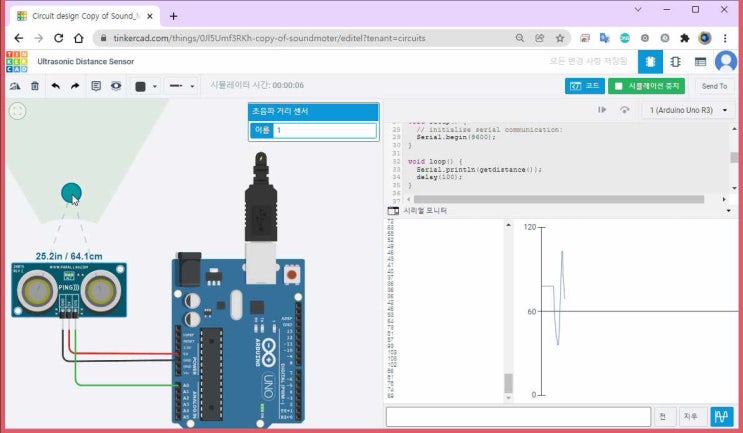Click the debugger play/pause icon

tap(602, 110)
